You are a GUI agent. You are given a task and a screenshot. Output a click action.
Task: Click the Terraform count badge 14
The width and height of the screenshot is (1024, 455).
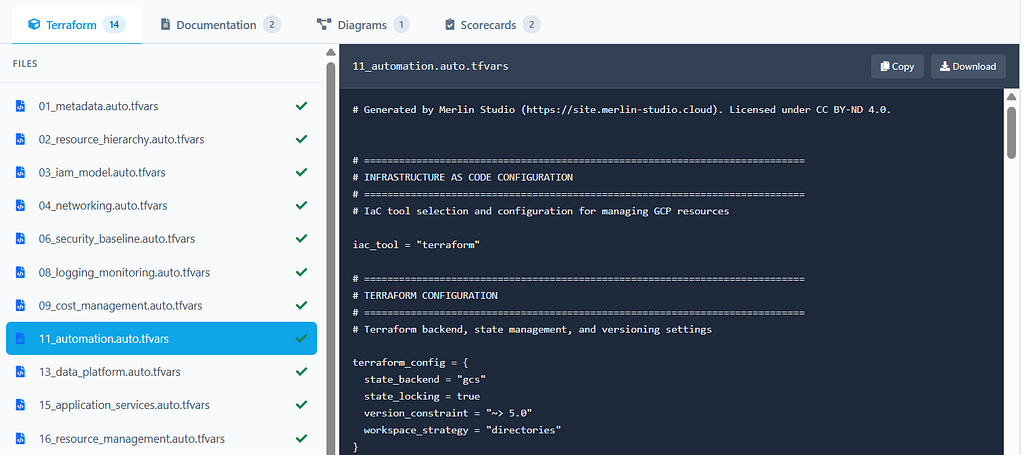tap(114, 25)
